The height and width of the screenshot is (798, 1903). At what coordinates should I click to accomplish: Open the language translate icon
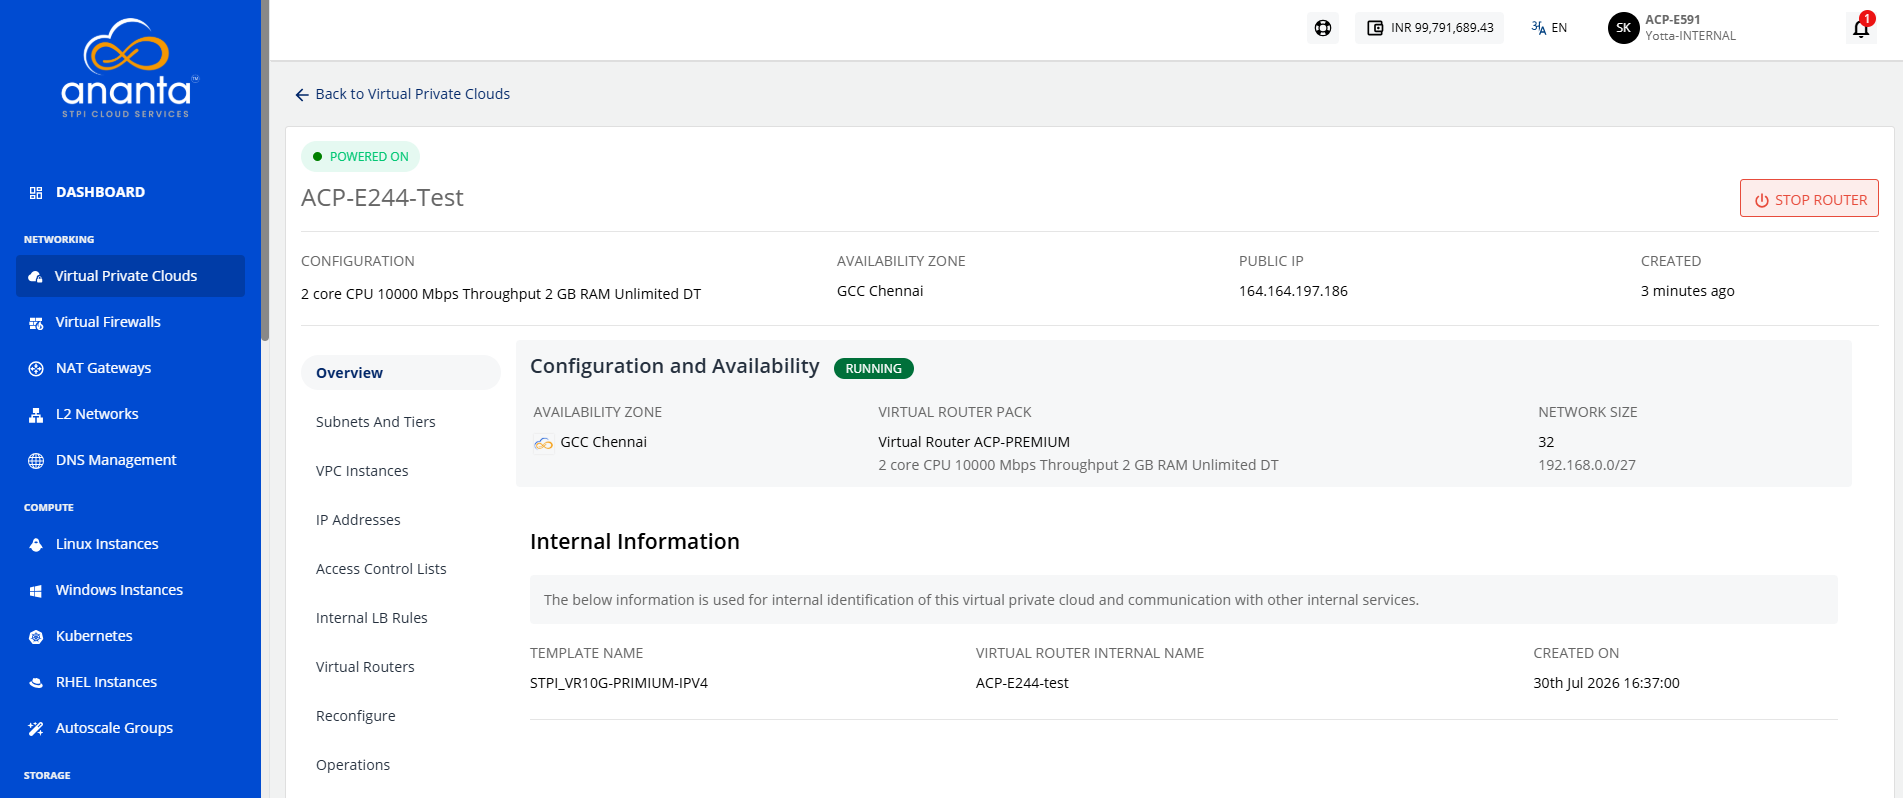click(x=1538, y=28)
